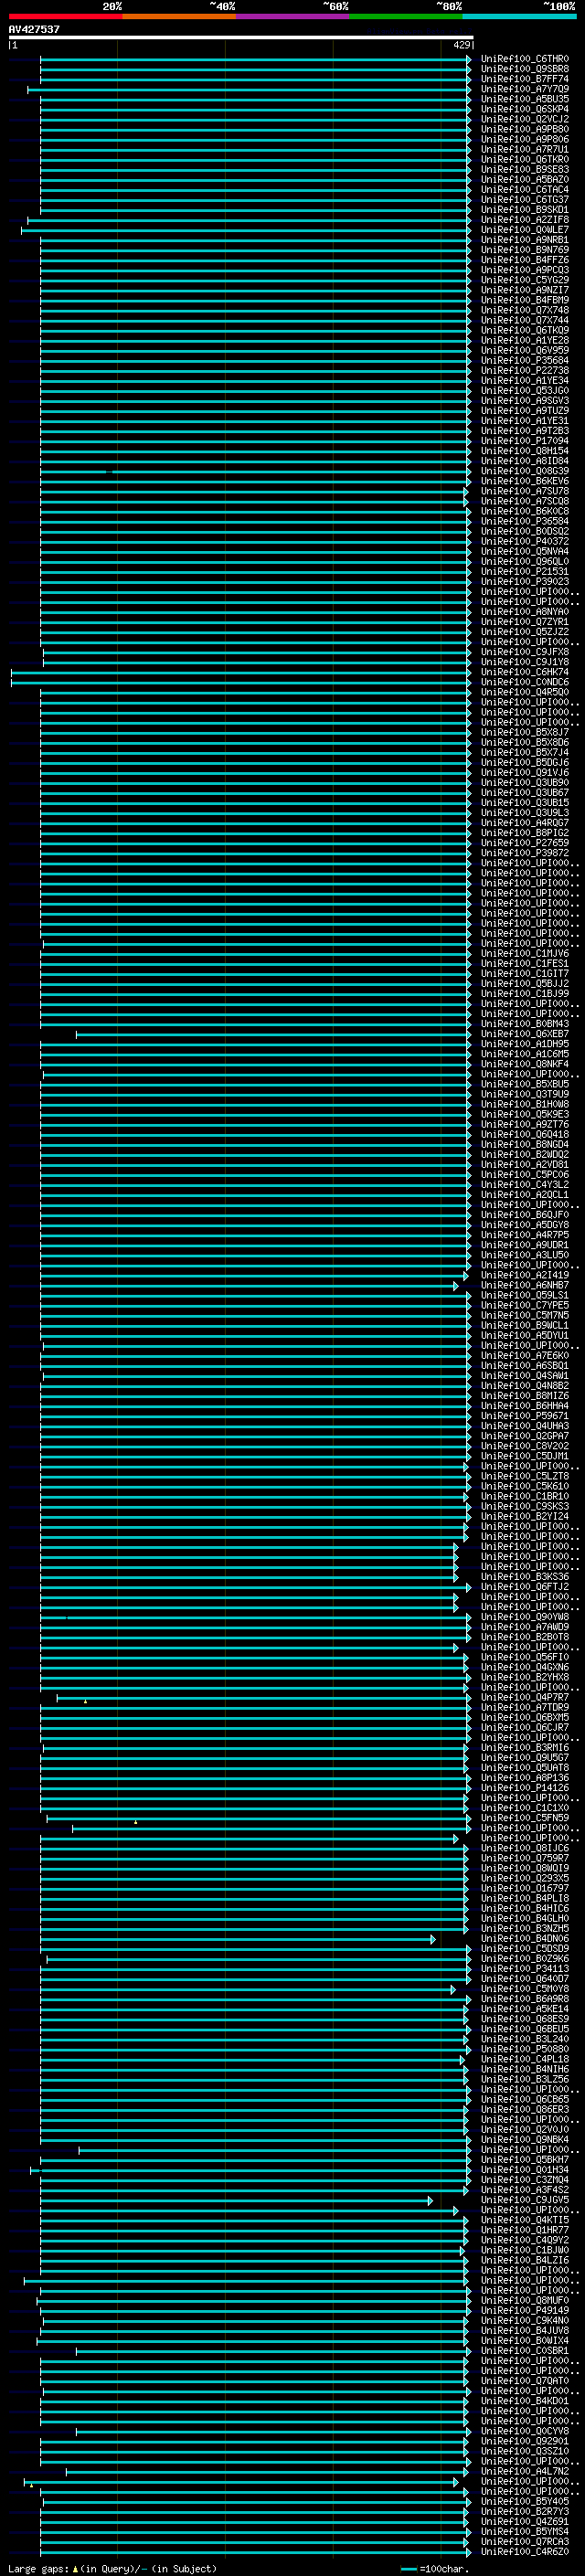Click the orange ~40% identity legend segment
The image size is (585, 2576).
pos(179,16)
